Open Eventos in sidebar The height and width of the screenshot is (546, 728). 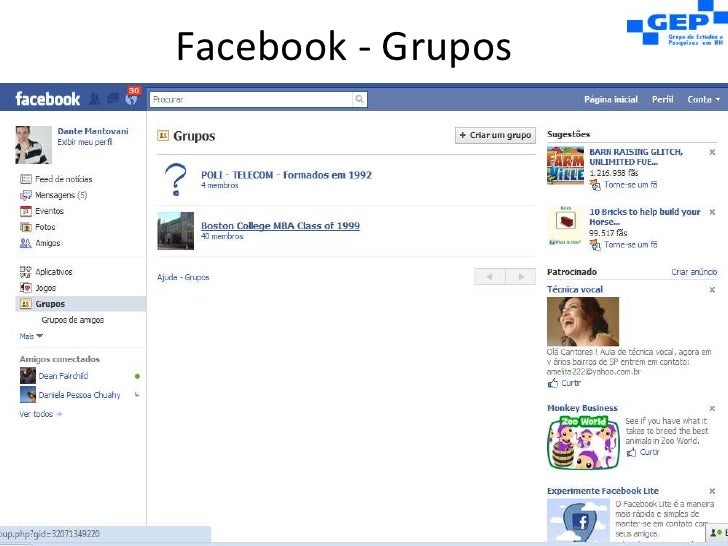click(49, 211)
